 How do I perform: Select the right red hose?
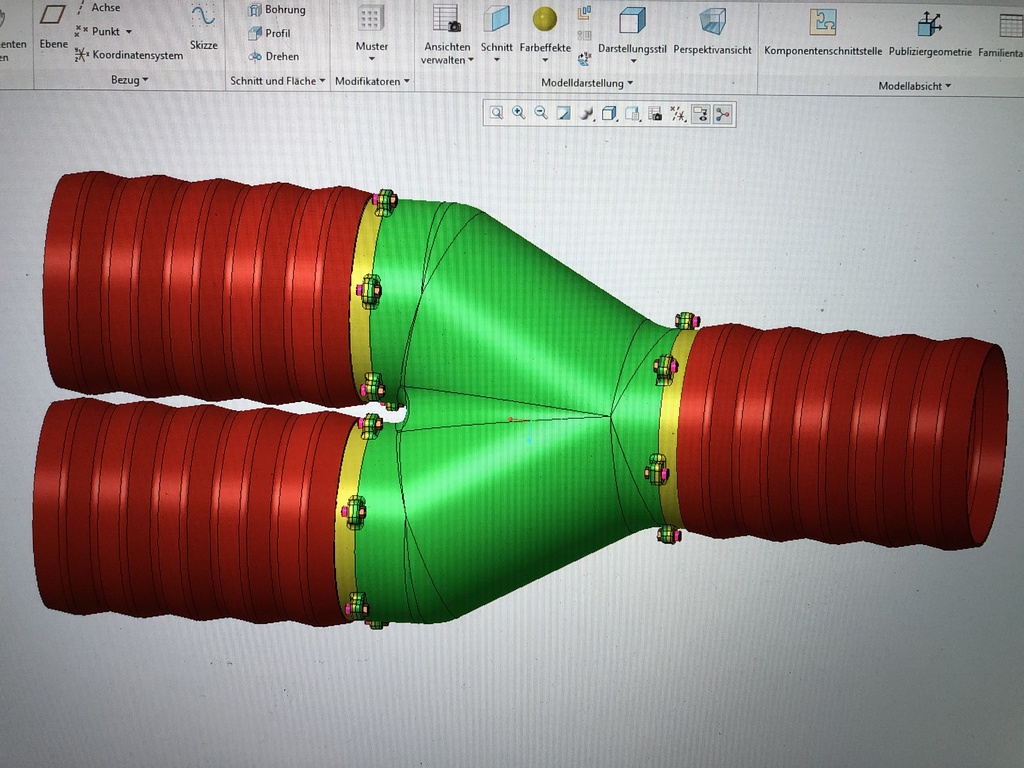click(842, 438)
